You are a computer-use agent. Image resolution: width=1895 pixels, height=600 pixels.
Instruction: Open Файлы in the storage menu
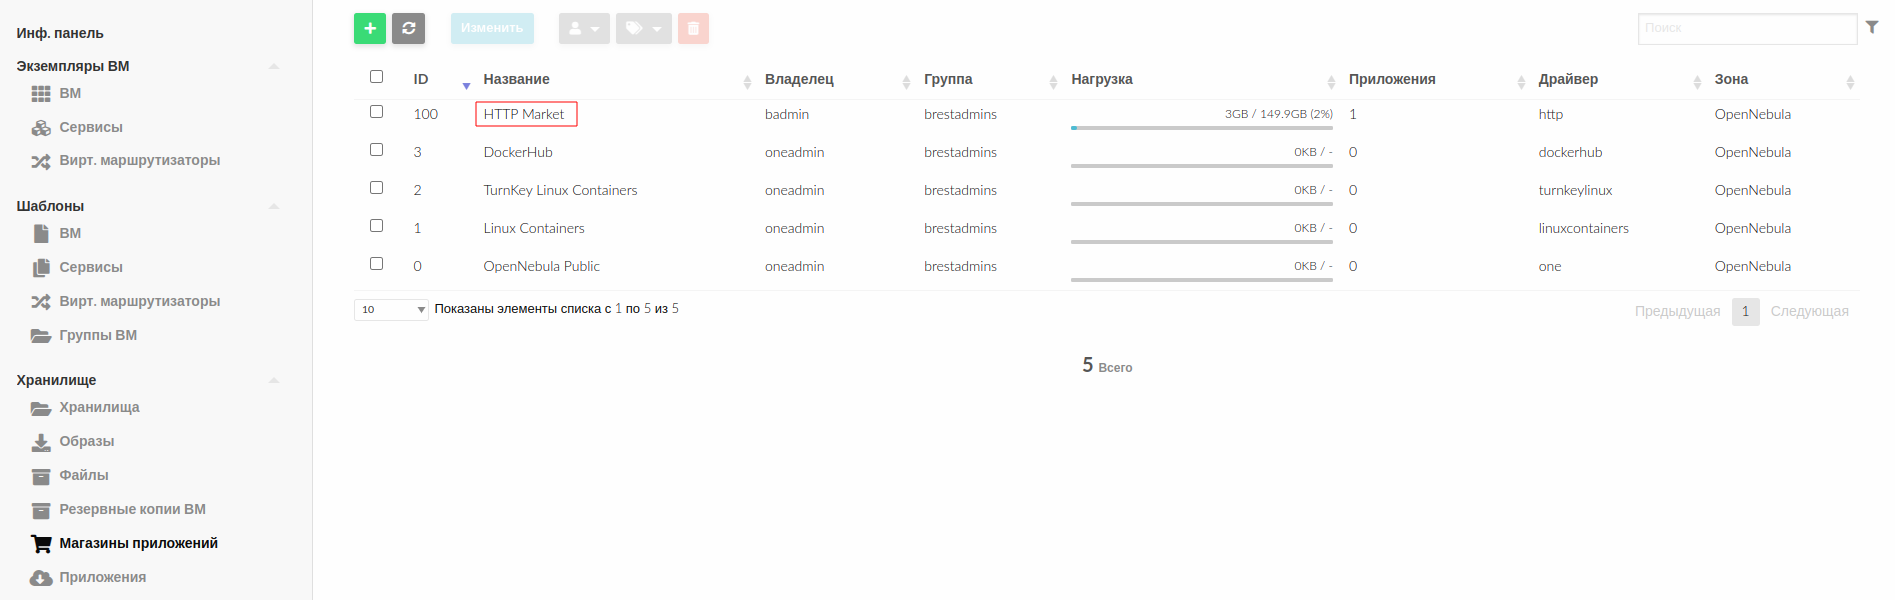(84, 476)
